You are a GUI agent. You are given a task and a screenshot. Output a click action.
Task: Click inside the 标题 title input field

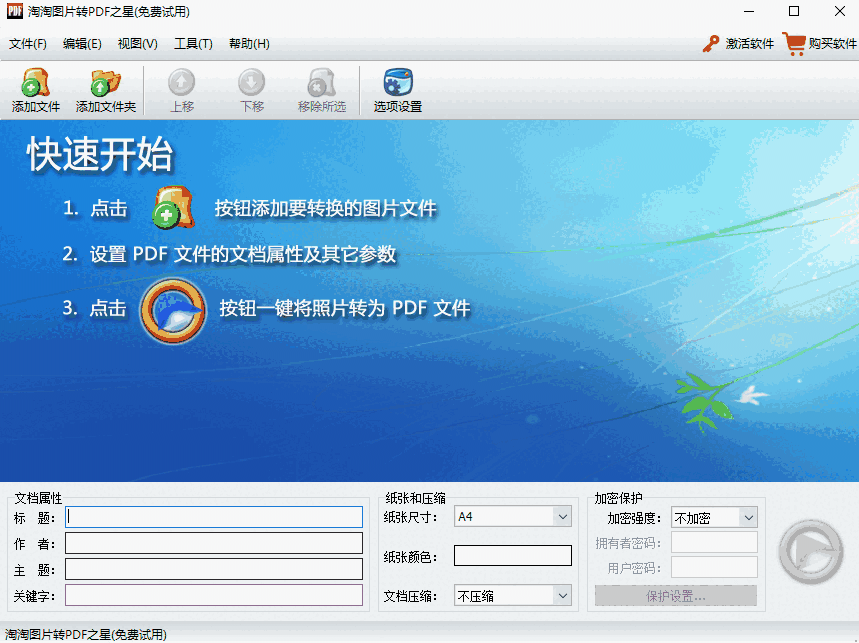pos(213,517)
